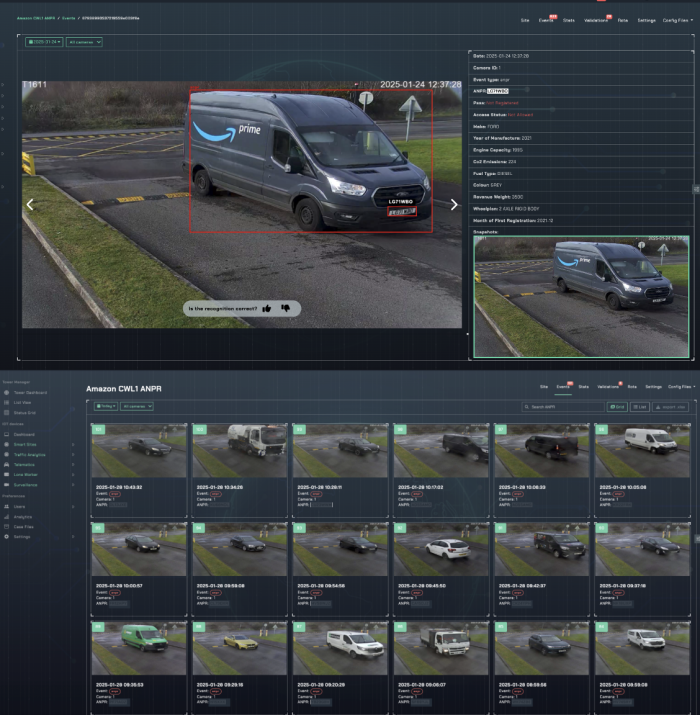Select Stats tab above events grid
Image resolution: width=700 pixels, height=715 pixels.
[x=584, y=387]
